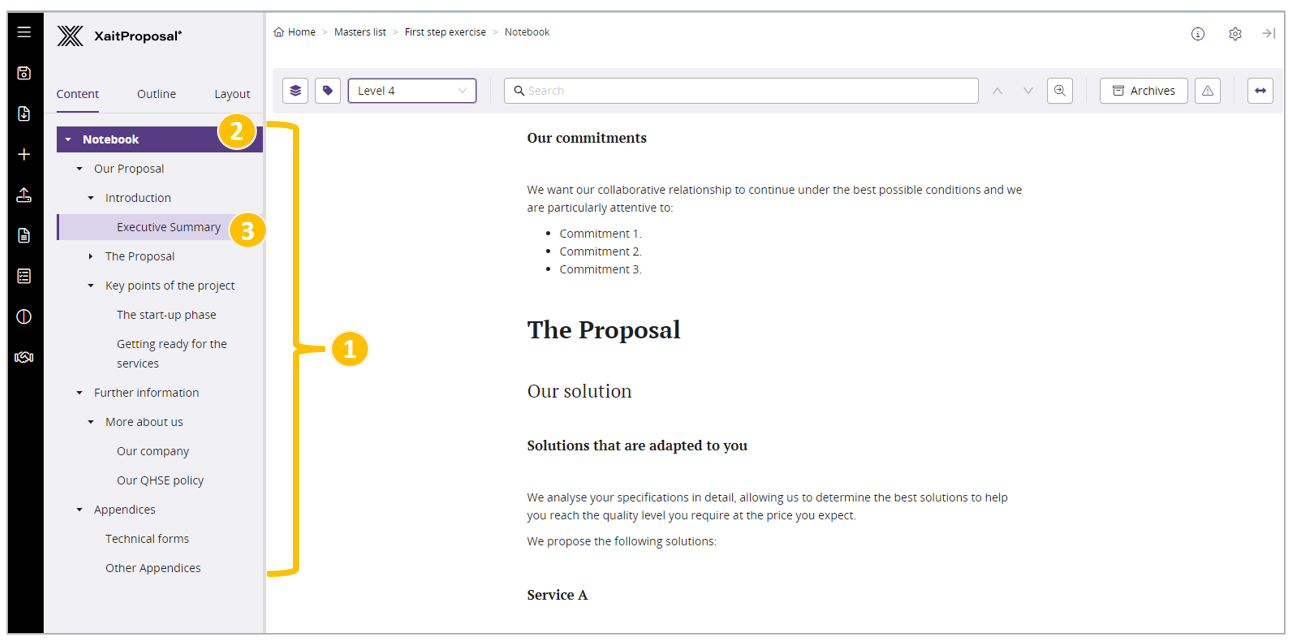1294x643 pixels.
Task: Open the hamburger menu in the black sidebar
Action: [24, 32]
